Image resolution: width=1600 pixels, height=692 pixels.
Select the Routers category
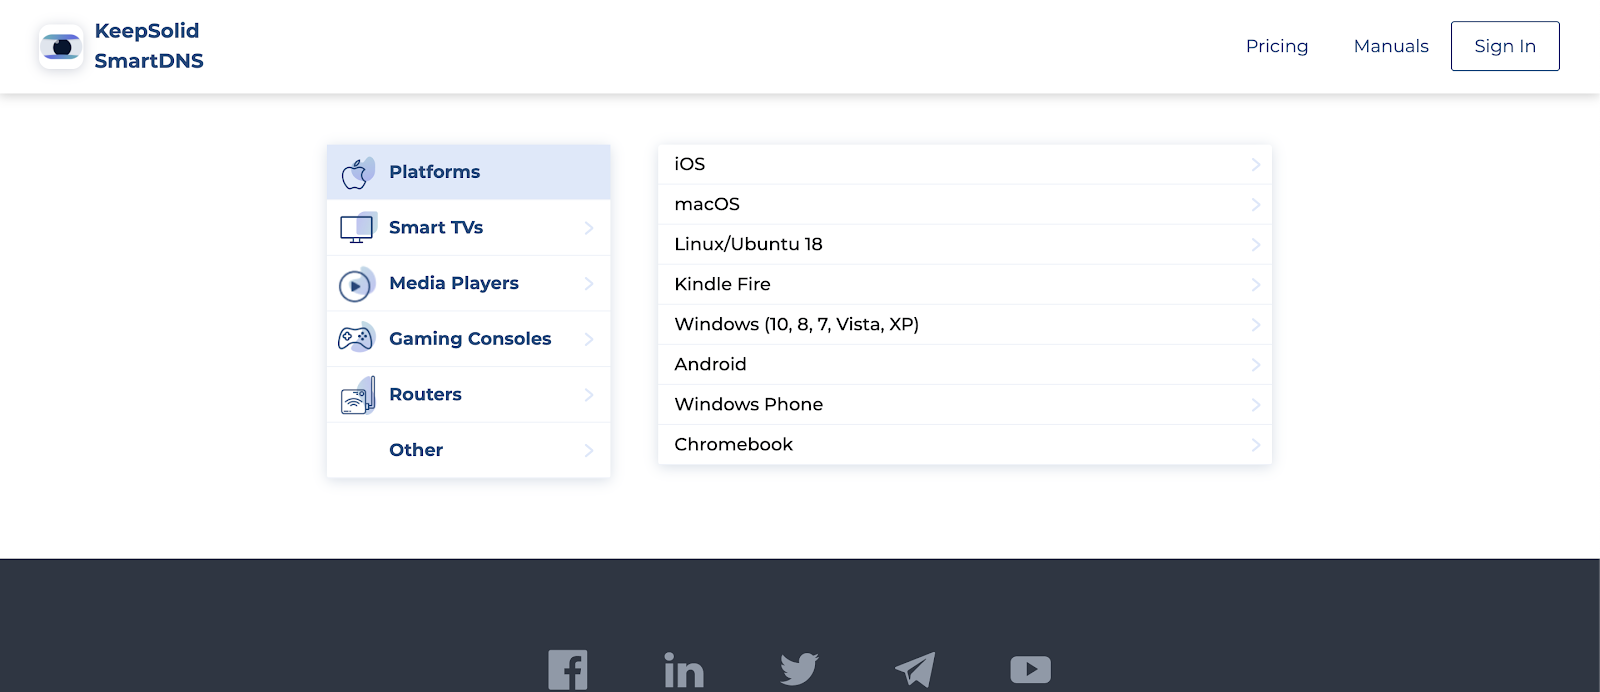pos(468,394)
